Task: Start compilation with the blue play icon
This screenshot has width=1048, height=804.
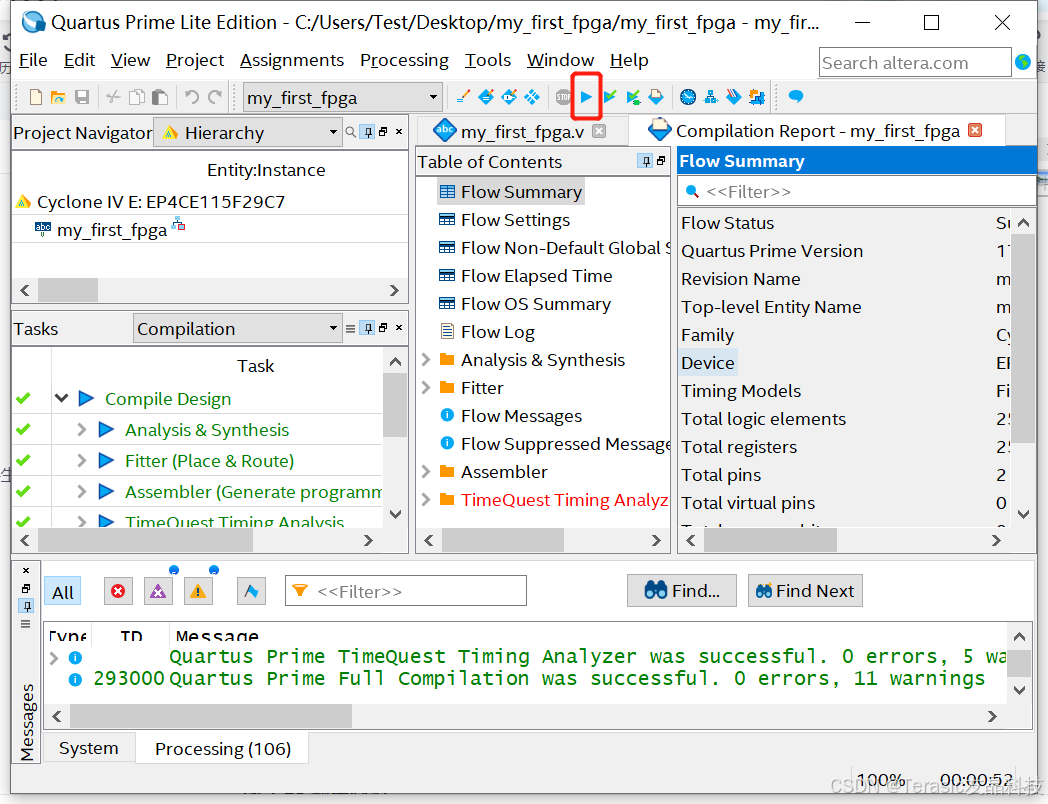Action: point(587,98)
